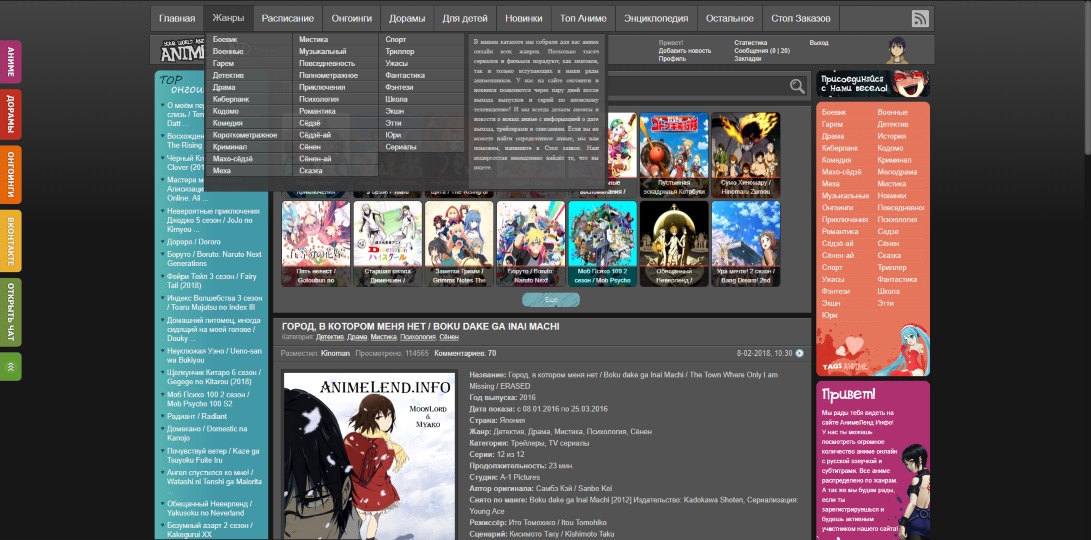Click the Детектив category link under post title
Screen dimensions: 1091x540
(x=330, y=337)
